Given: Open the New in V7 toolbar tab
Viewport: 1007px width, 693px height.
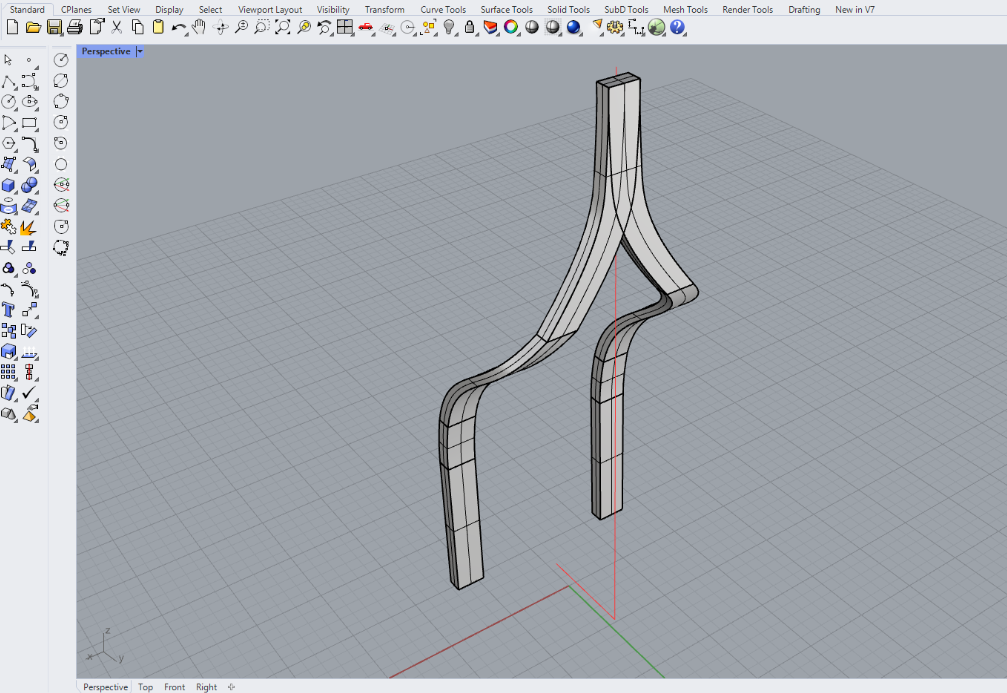Looking at the screenshot, I should [x=855, y=10].
